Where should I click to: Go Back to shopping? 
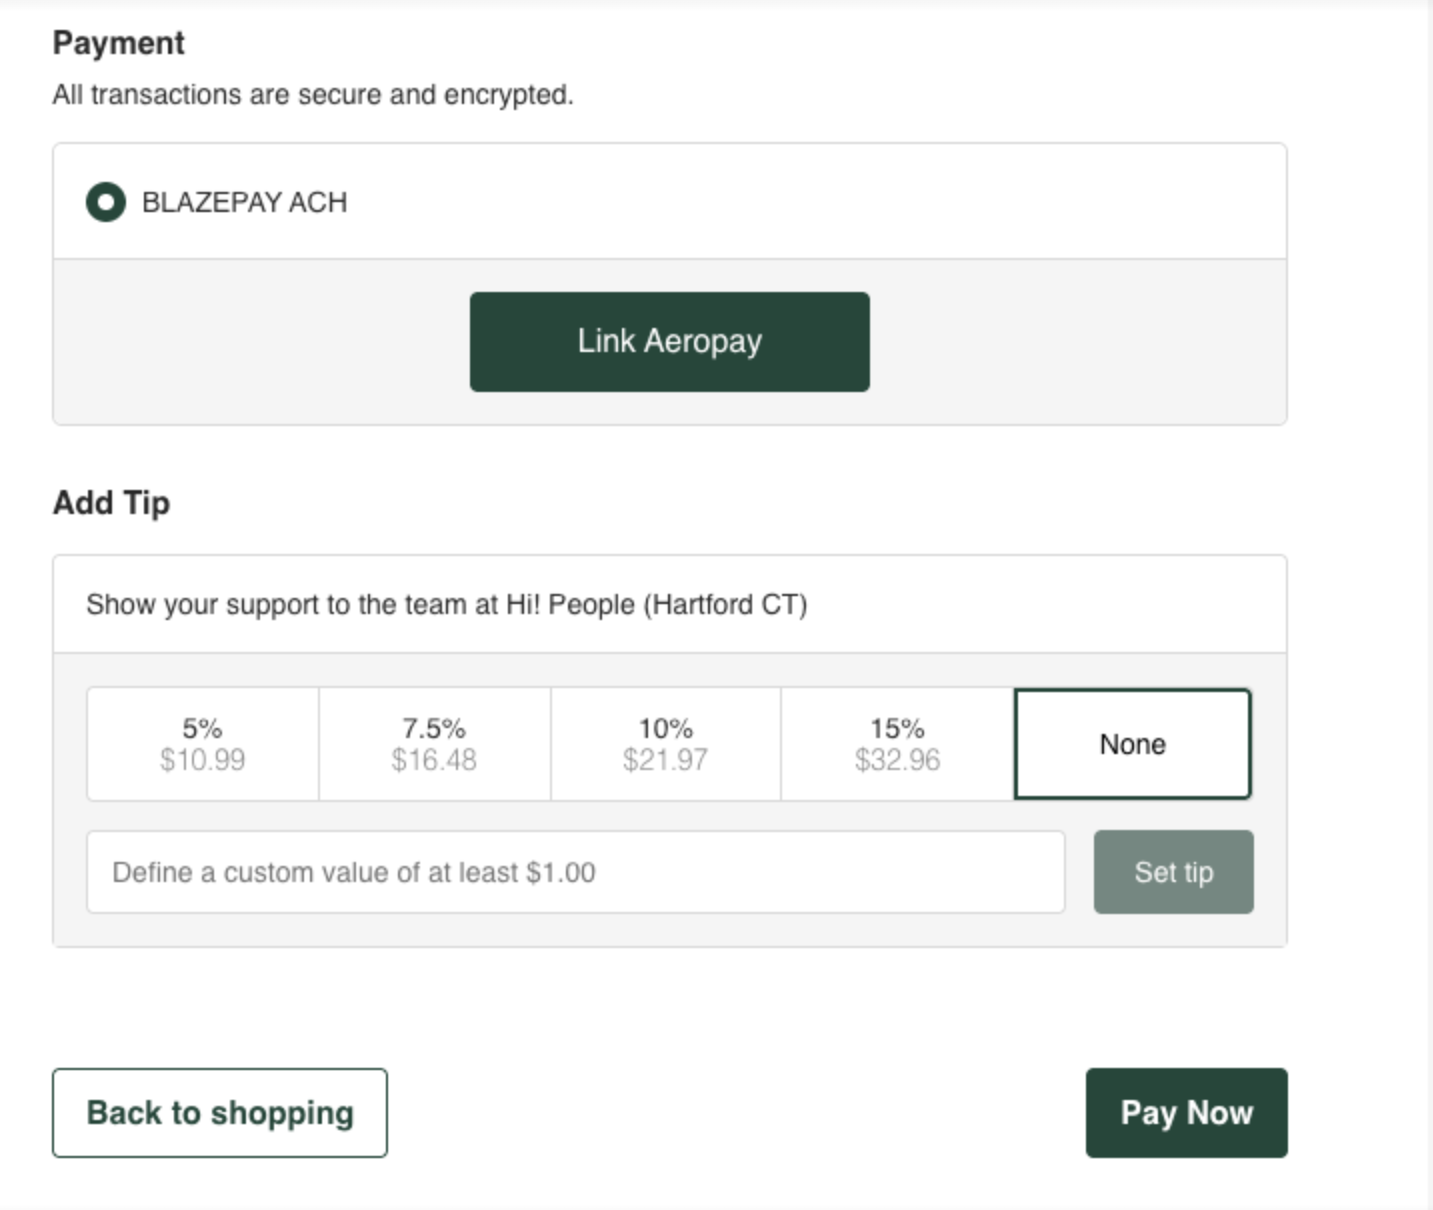pos(220,1113)
